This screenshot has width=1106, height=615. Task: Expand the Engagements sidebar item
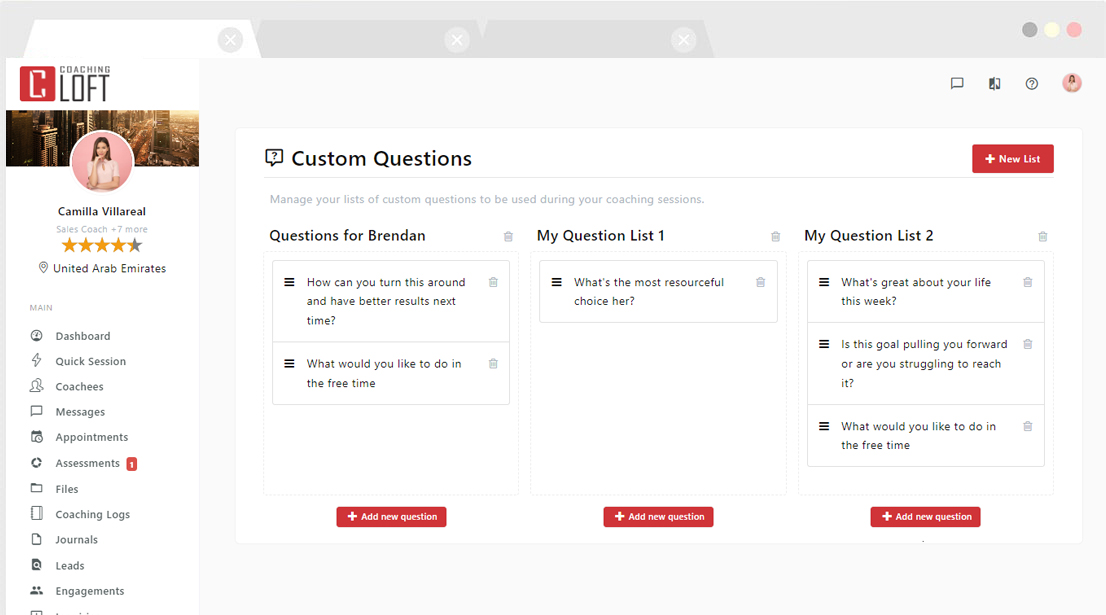89,591
